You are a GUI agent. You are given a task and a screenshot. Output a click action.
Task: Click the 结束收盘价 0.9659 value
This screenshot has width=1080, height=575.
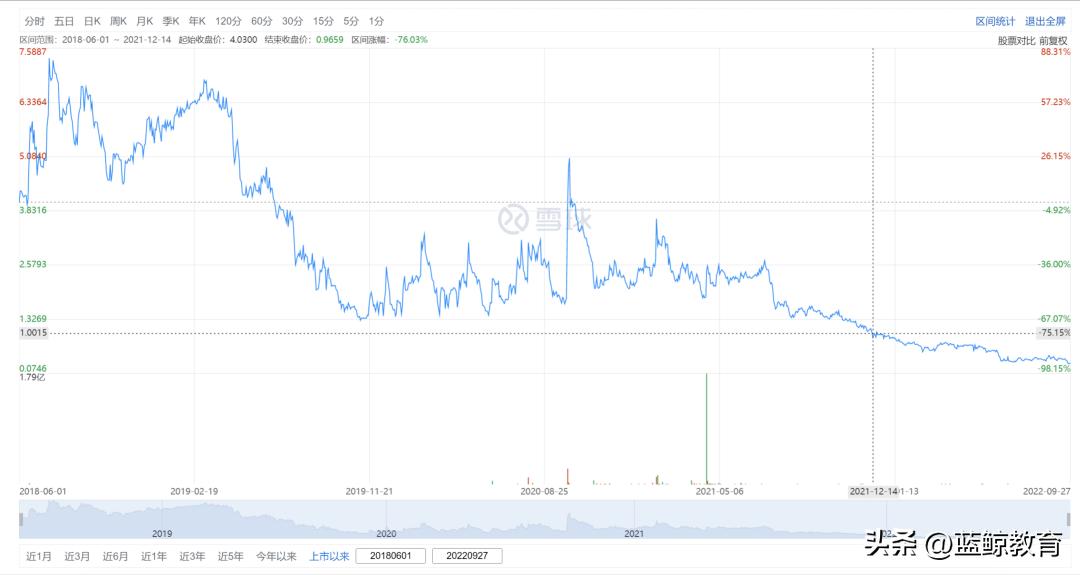329,40
